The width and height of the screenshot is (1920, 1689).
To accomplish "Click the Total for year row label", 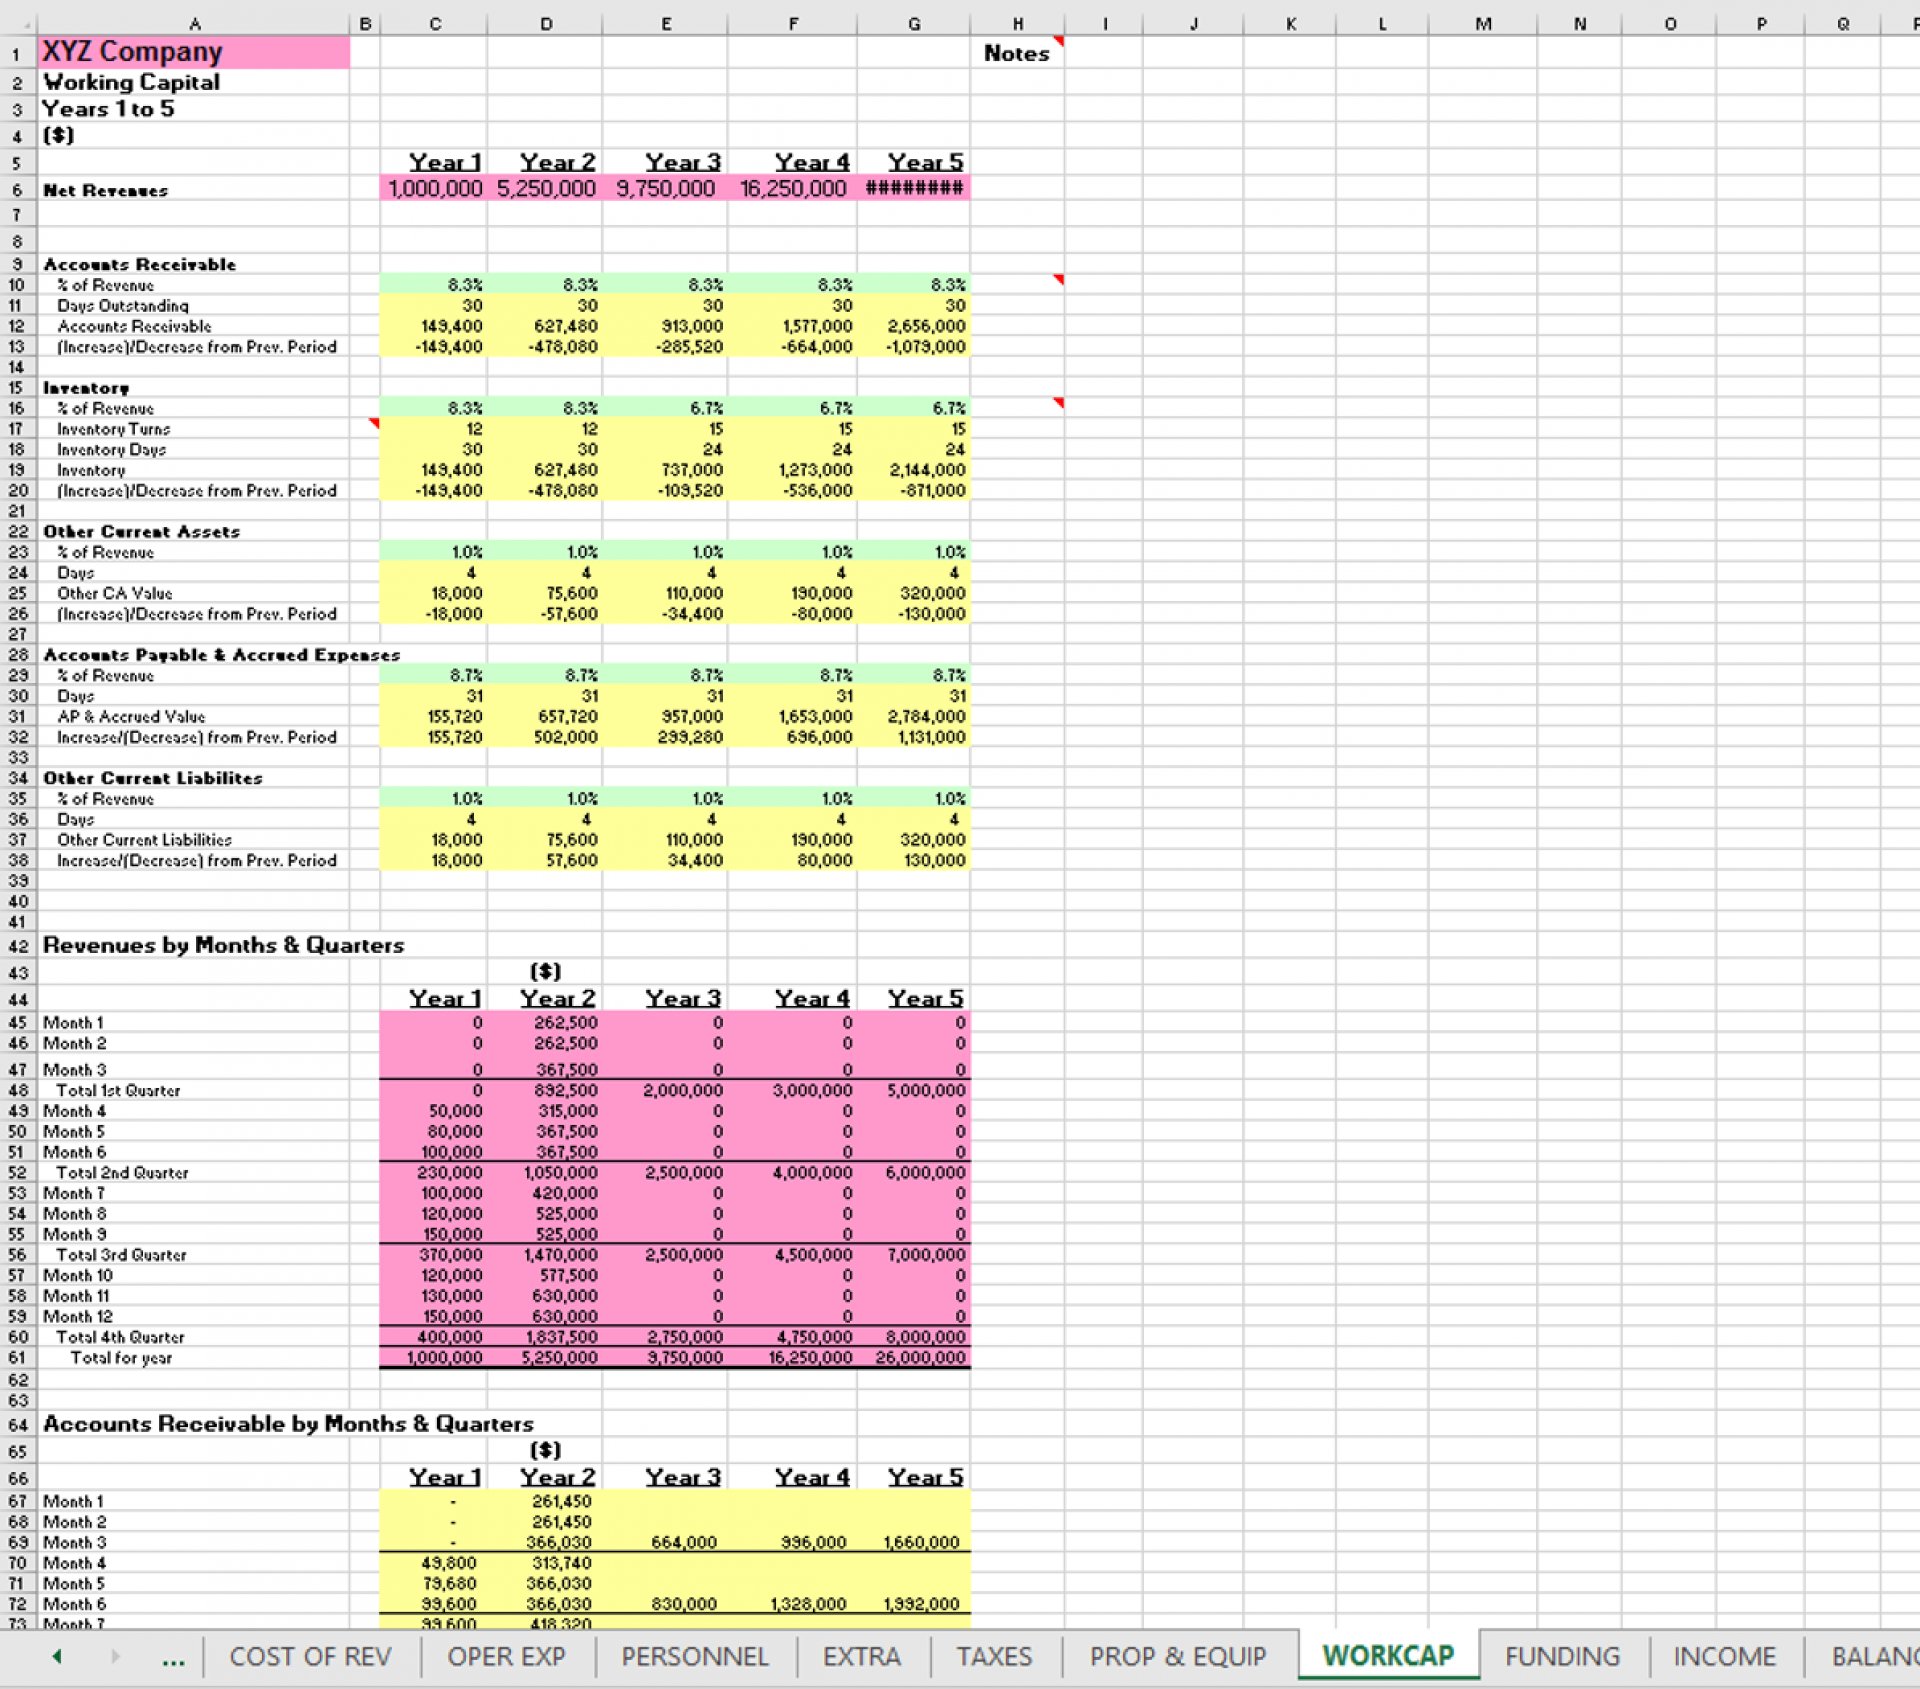I will point(121,1357).
